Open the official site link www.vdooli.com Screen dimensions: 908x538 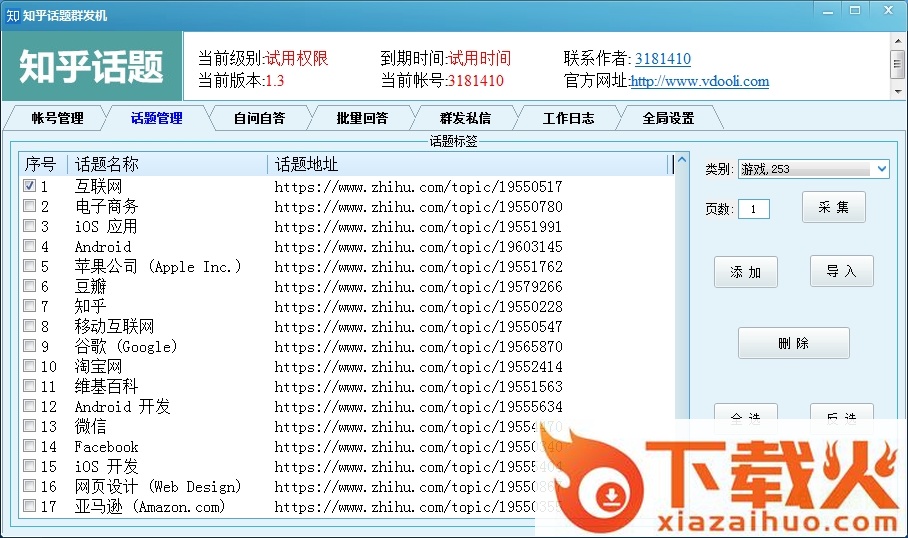(700, 81)
